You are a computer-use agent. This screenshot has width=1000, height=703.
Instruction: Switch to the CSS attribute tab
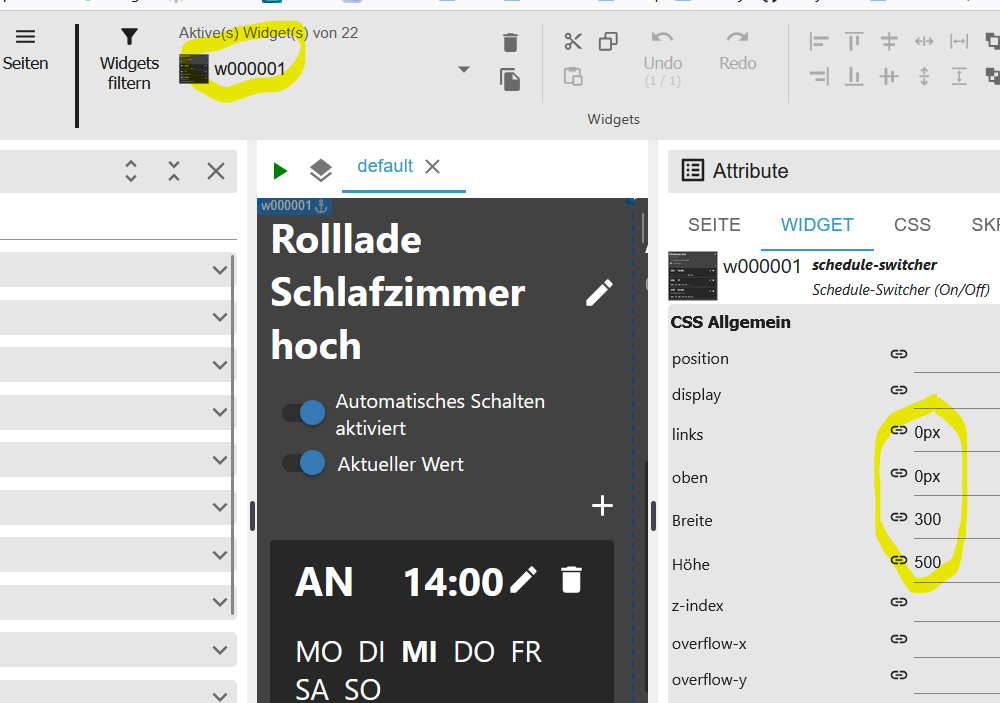point(912,225)
